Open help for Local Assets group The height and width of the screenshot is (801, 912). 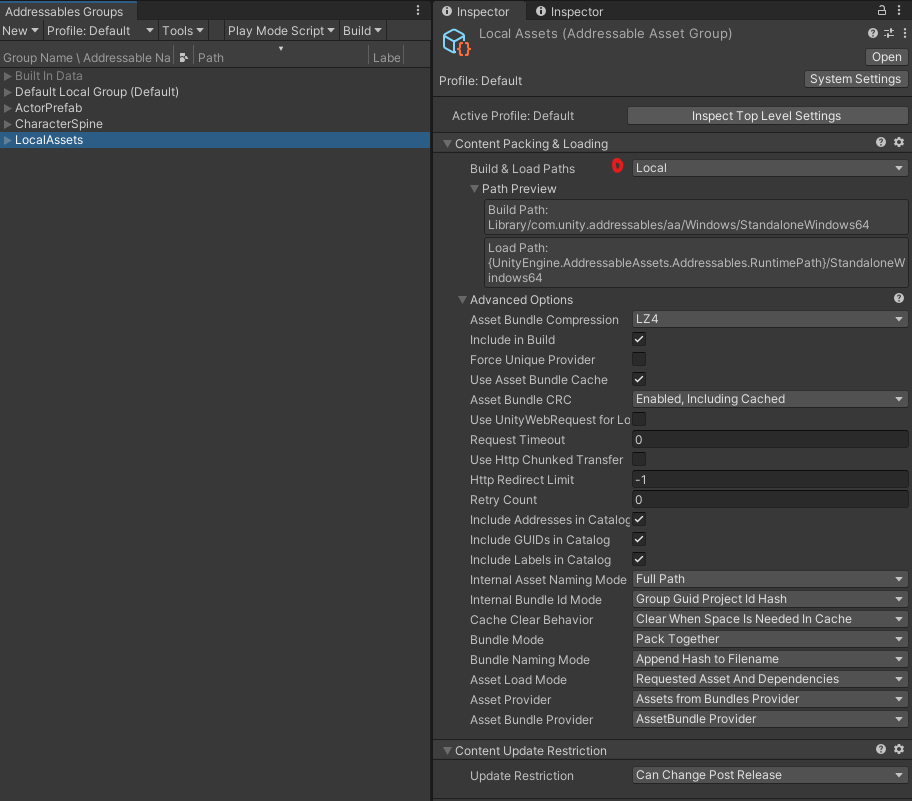point(872,34)
